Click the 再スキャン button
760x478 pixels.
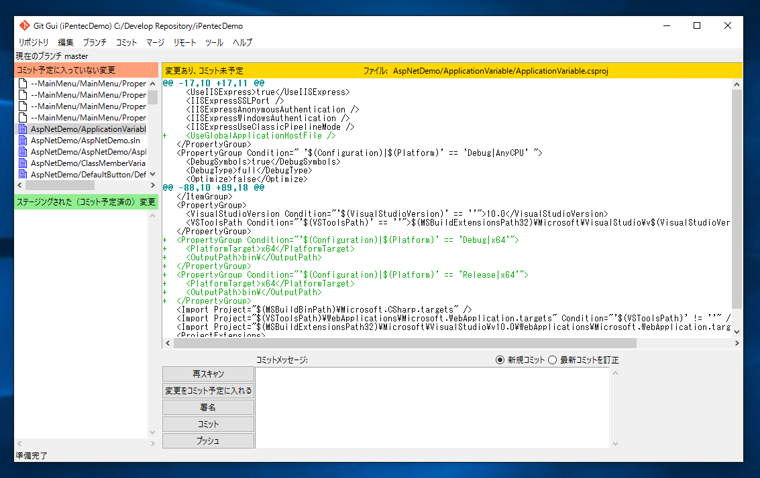tap(208, 374)
